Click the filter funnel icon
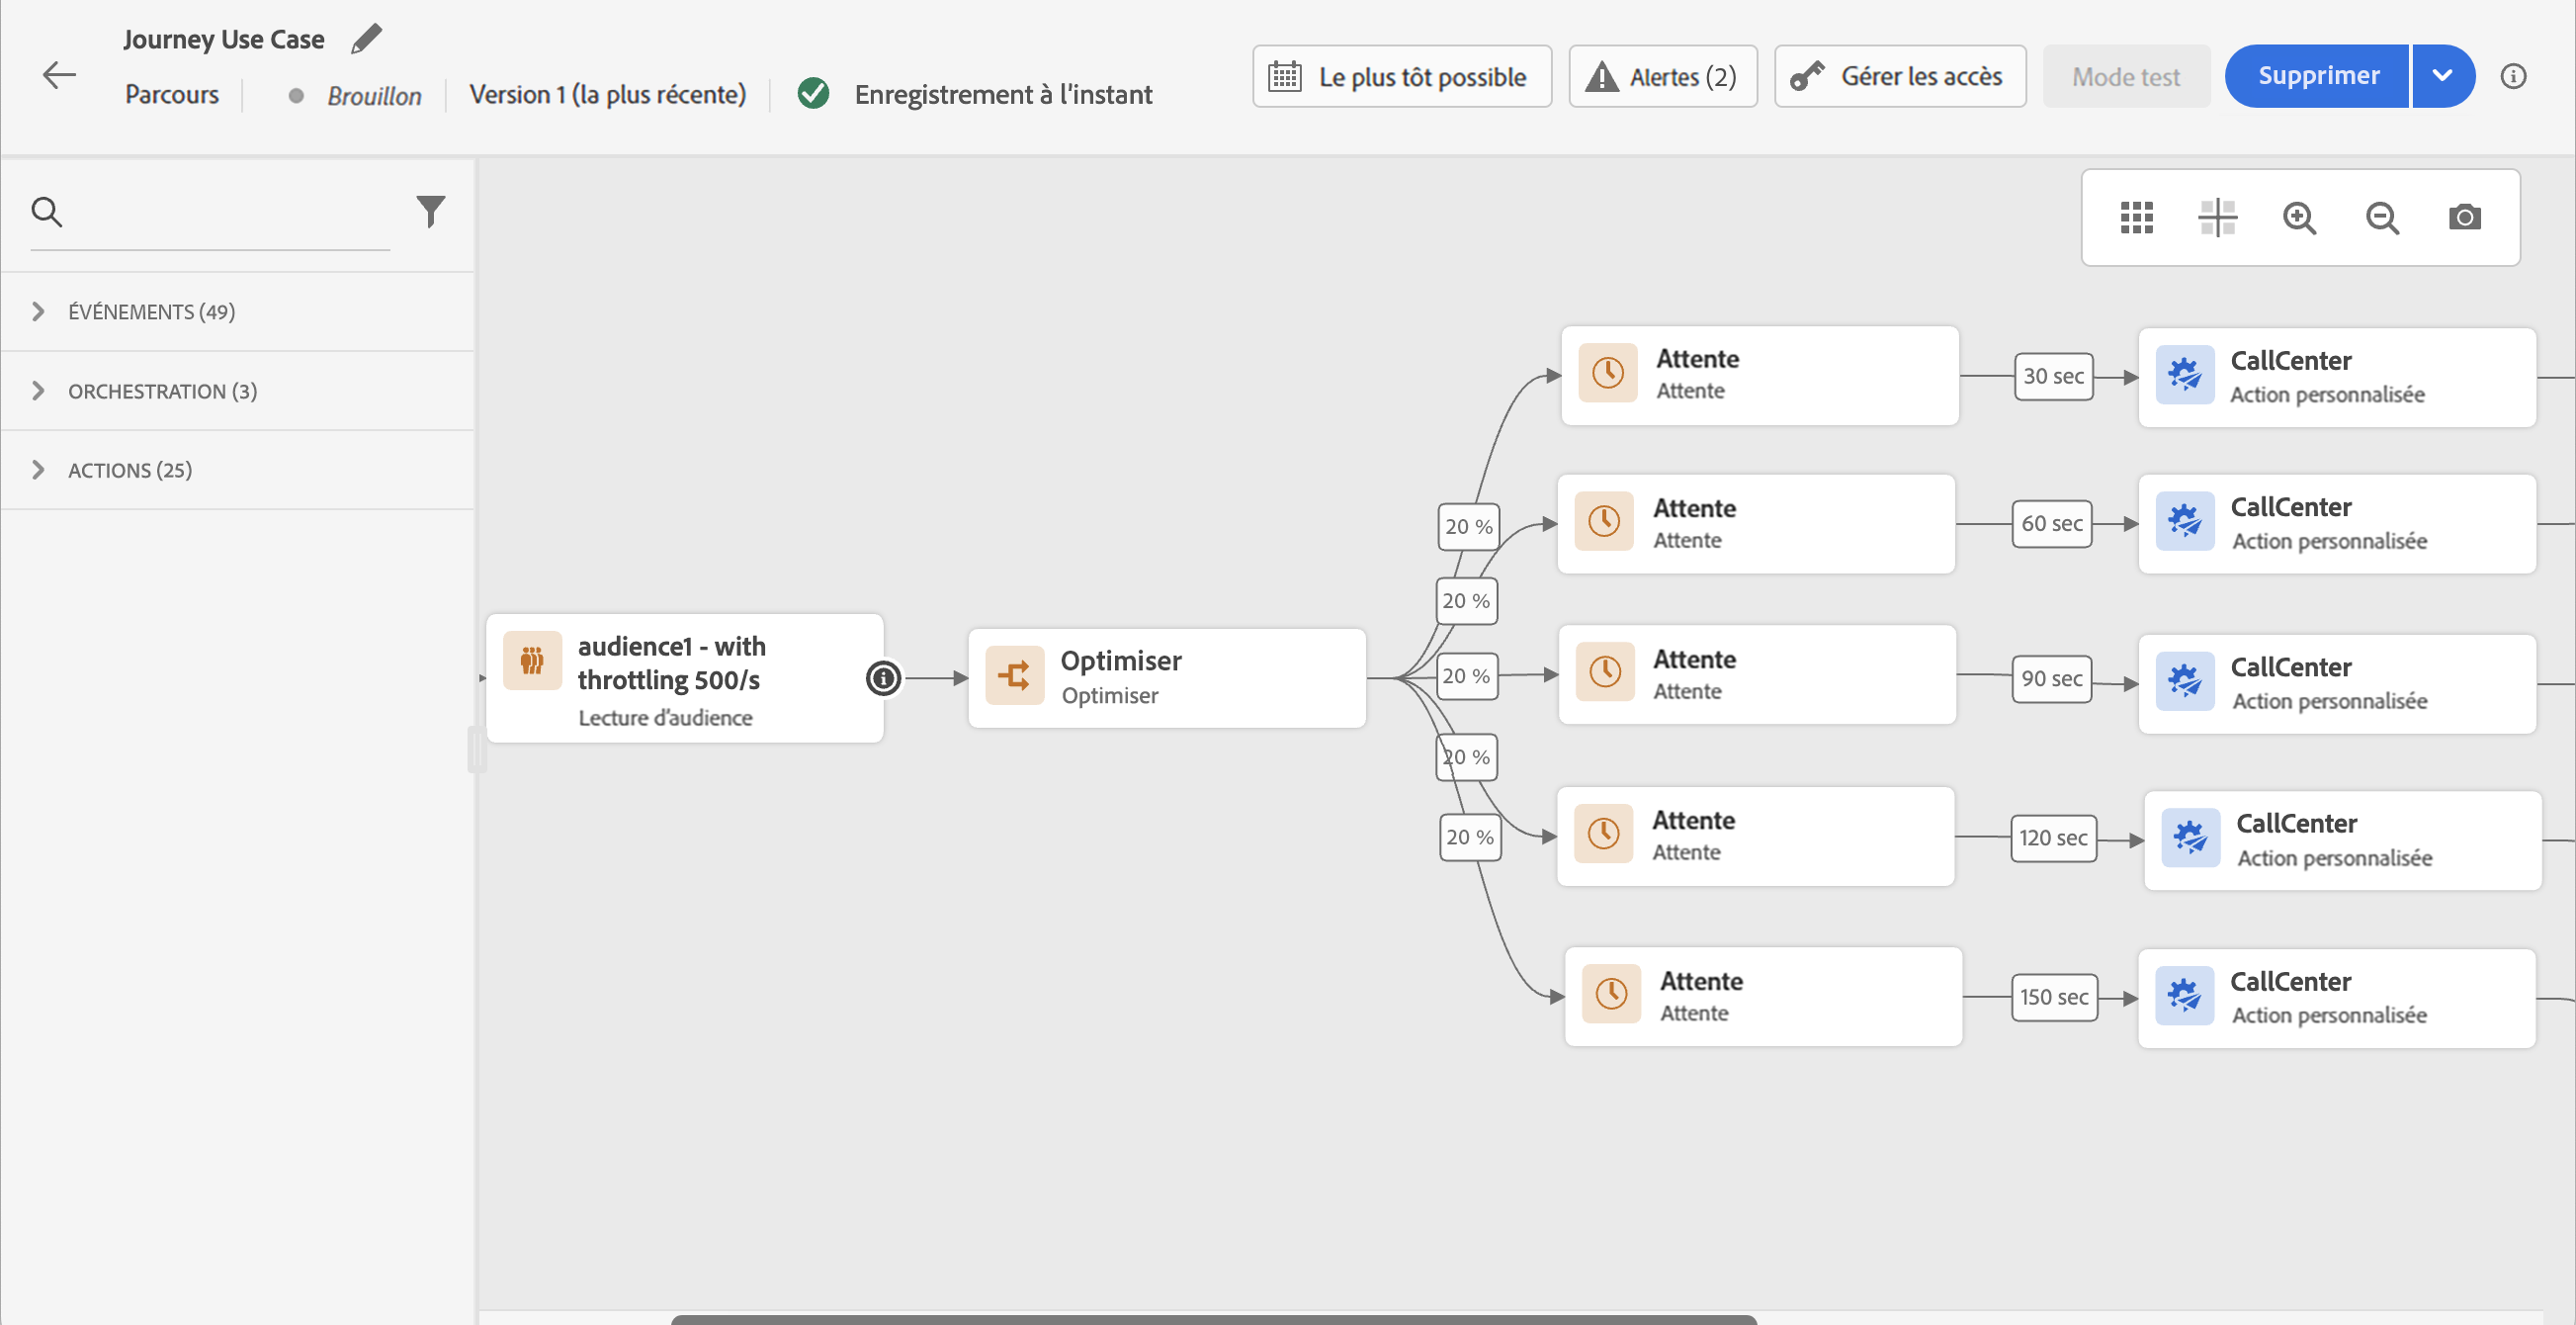 point(430,211)
